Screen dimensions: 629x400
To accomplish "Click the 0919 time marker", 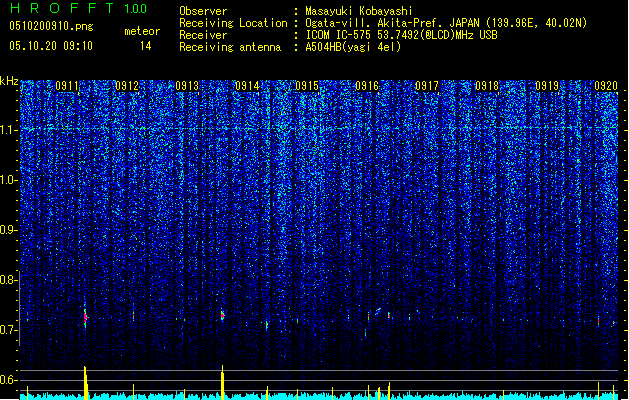I will pyautogui.click(x=547, y=86).
